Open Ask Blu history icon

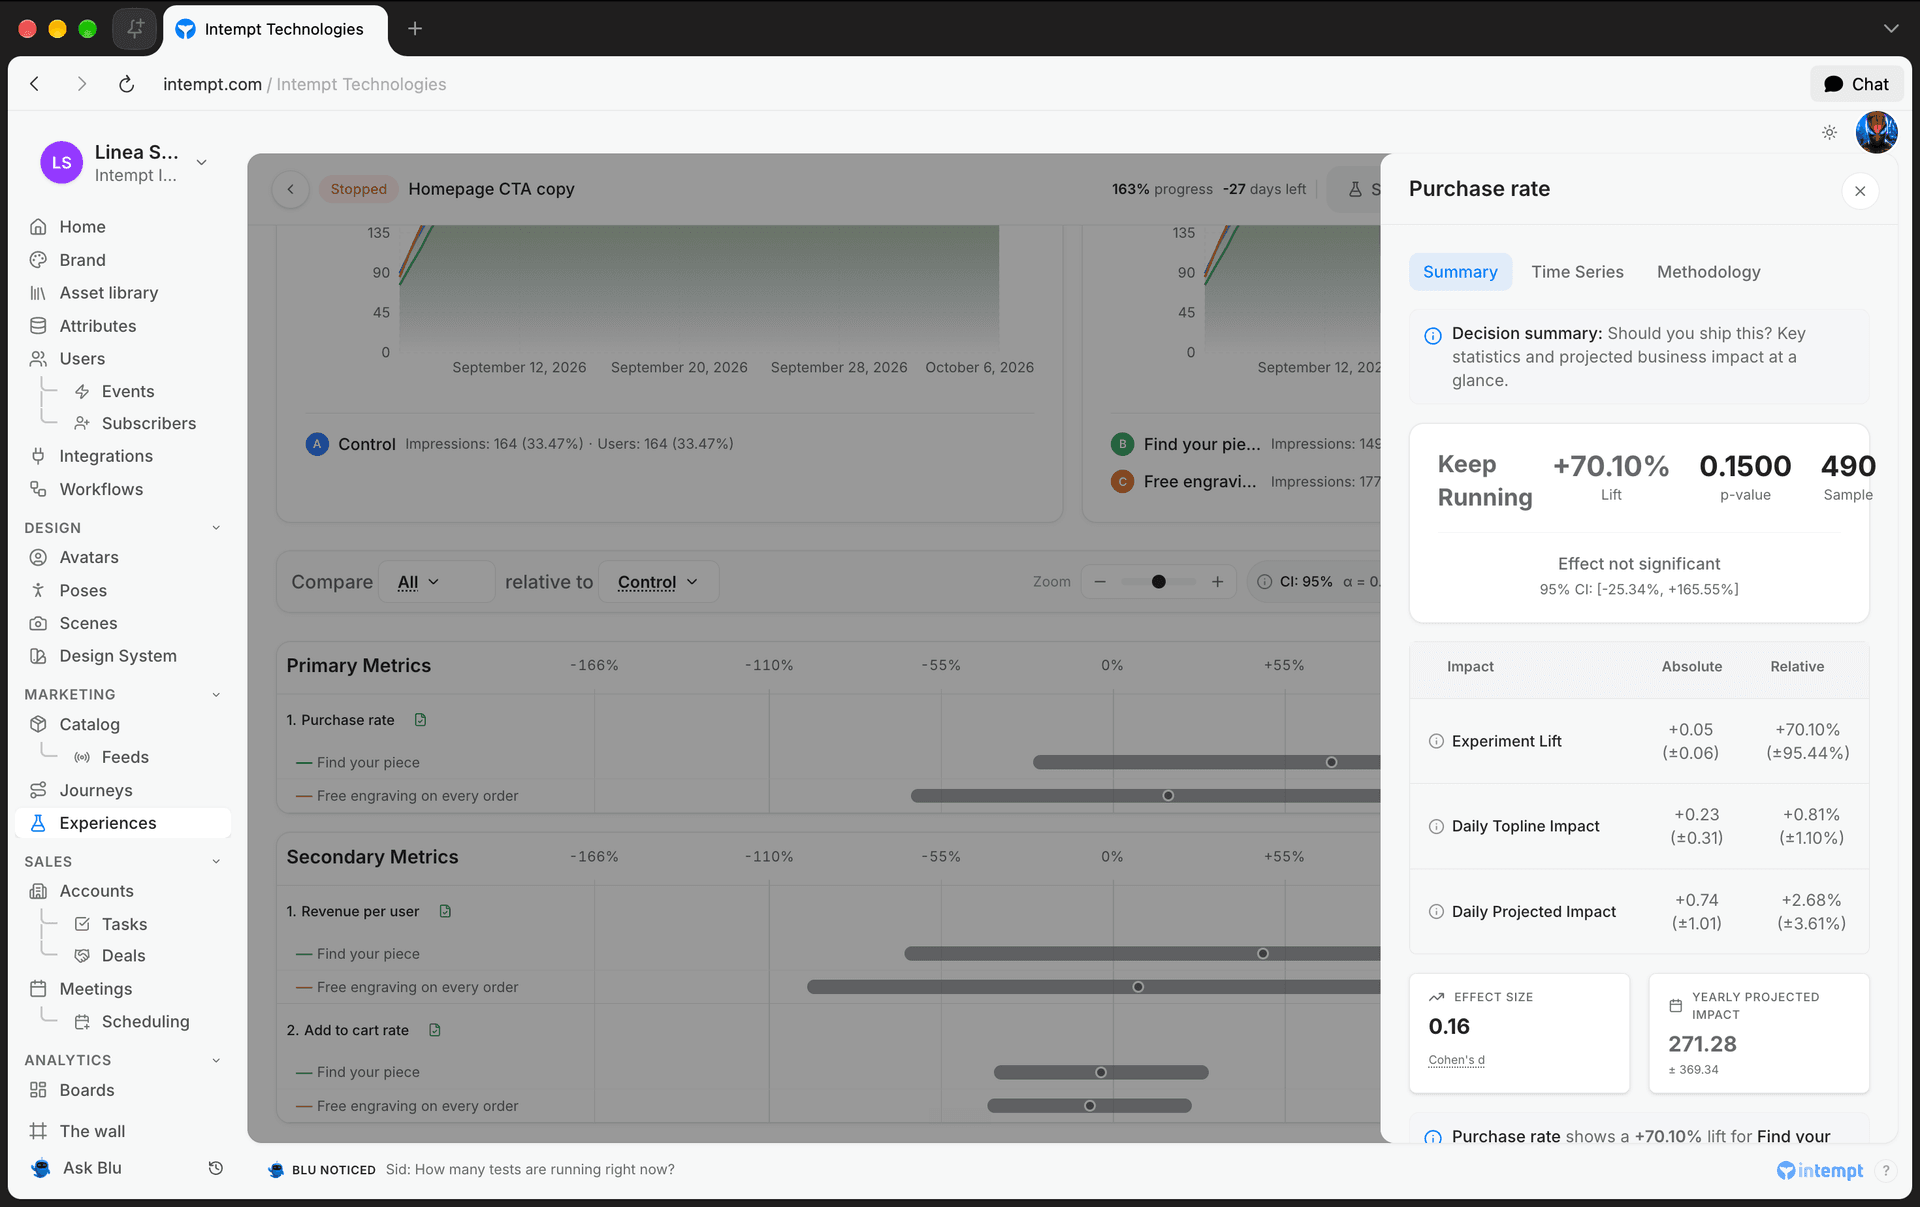tap(215, 1168)
